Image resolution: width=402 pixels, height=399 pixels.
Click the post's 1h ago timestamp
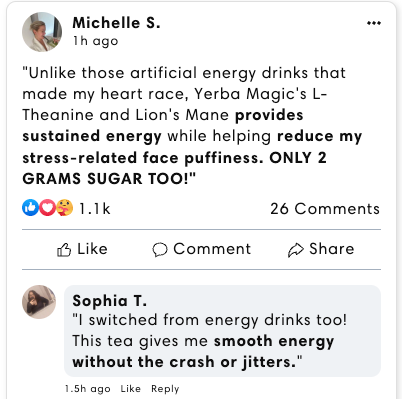pyautogui.click(x=96, y=41)
